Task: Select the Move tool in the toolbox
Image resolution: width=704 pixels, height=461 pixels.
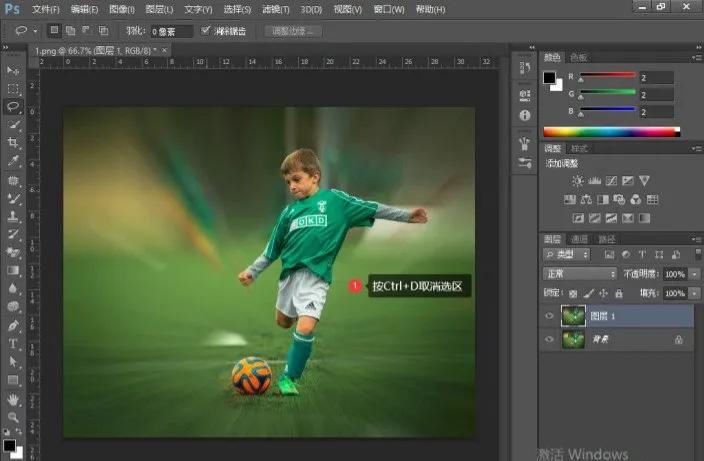Action: [x=13, y=72]
